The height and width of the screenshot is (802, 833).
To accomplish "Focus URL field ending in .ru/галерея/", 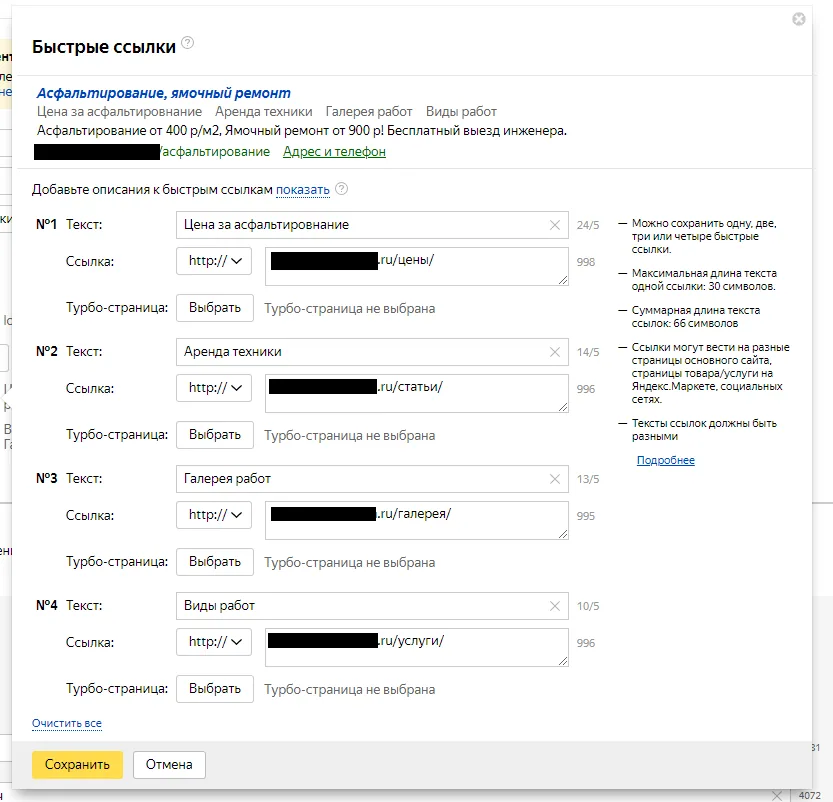I will pos(417,521).
